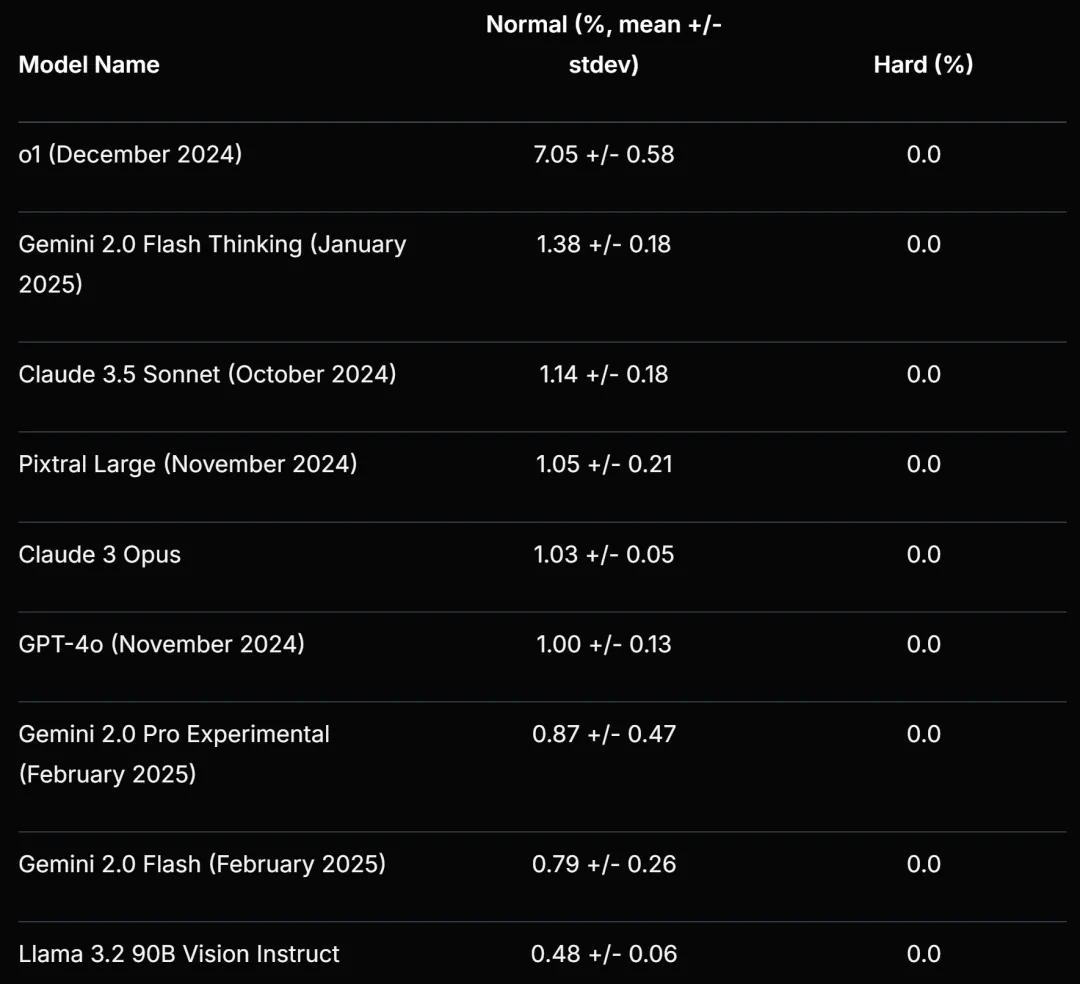Select the 1.38 +/- 0.18 score value
This screenshot has width=1080, height=984.
[x=604, y=244]
